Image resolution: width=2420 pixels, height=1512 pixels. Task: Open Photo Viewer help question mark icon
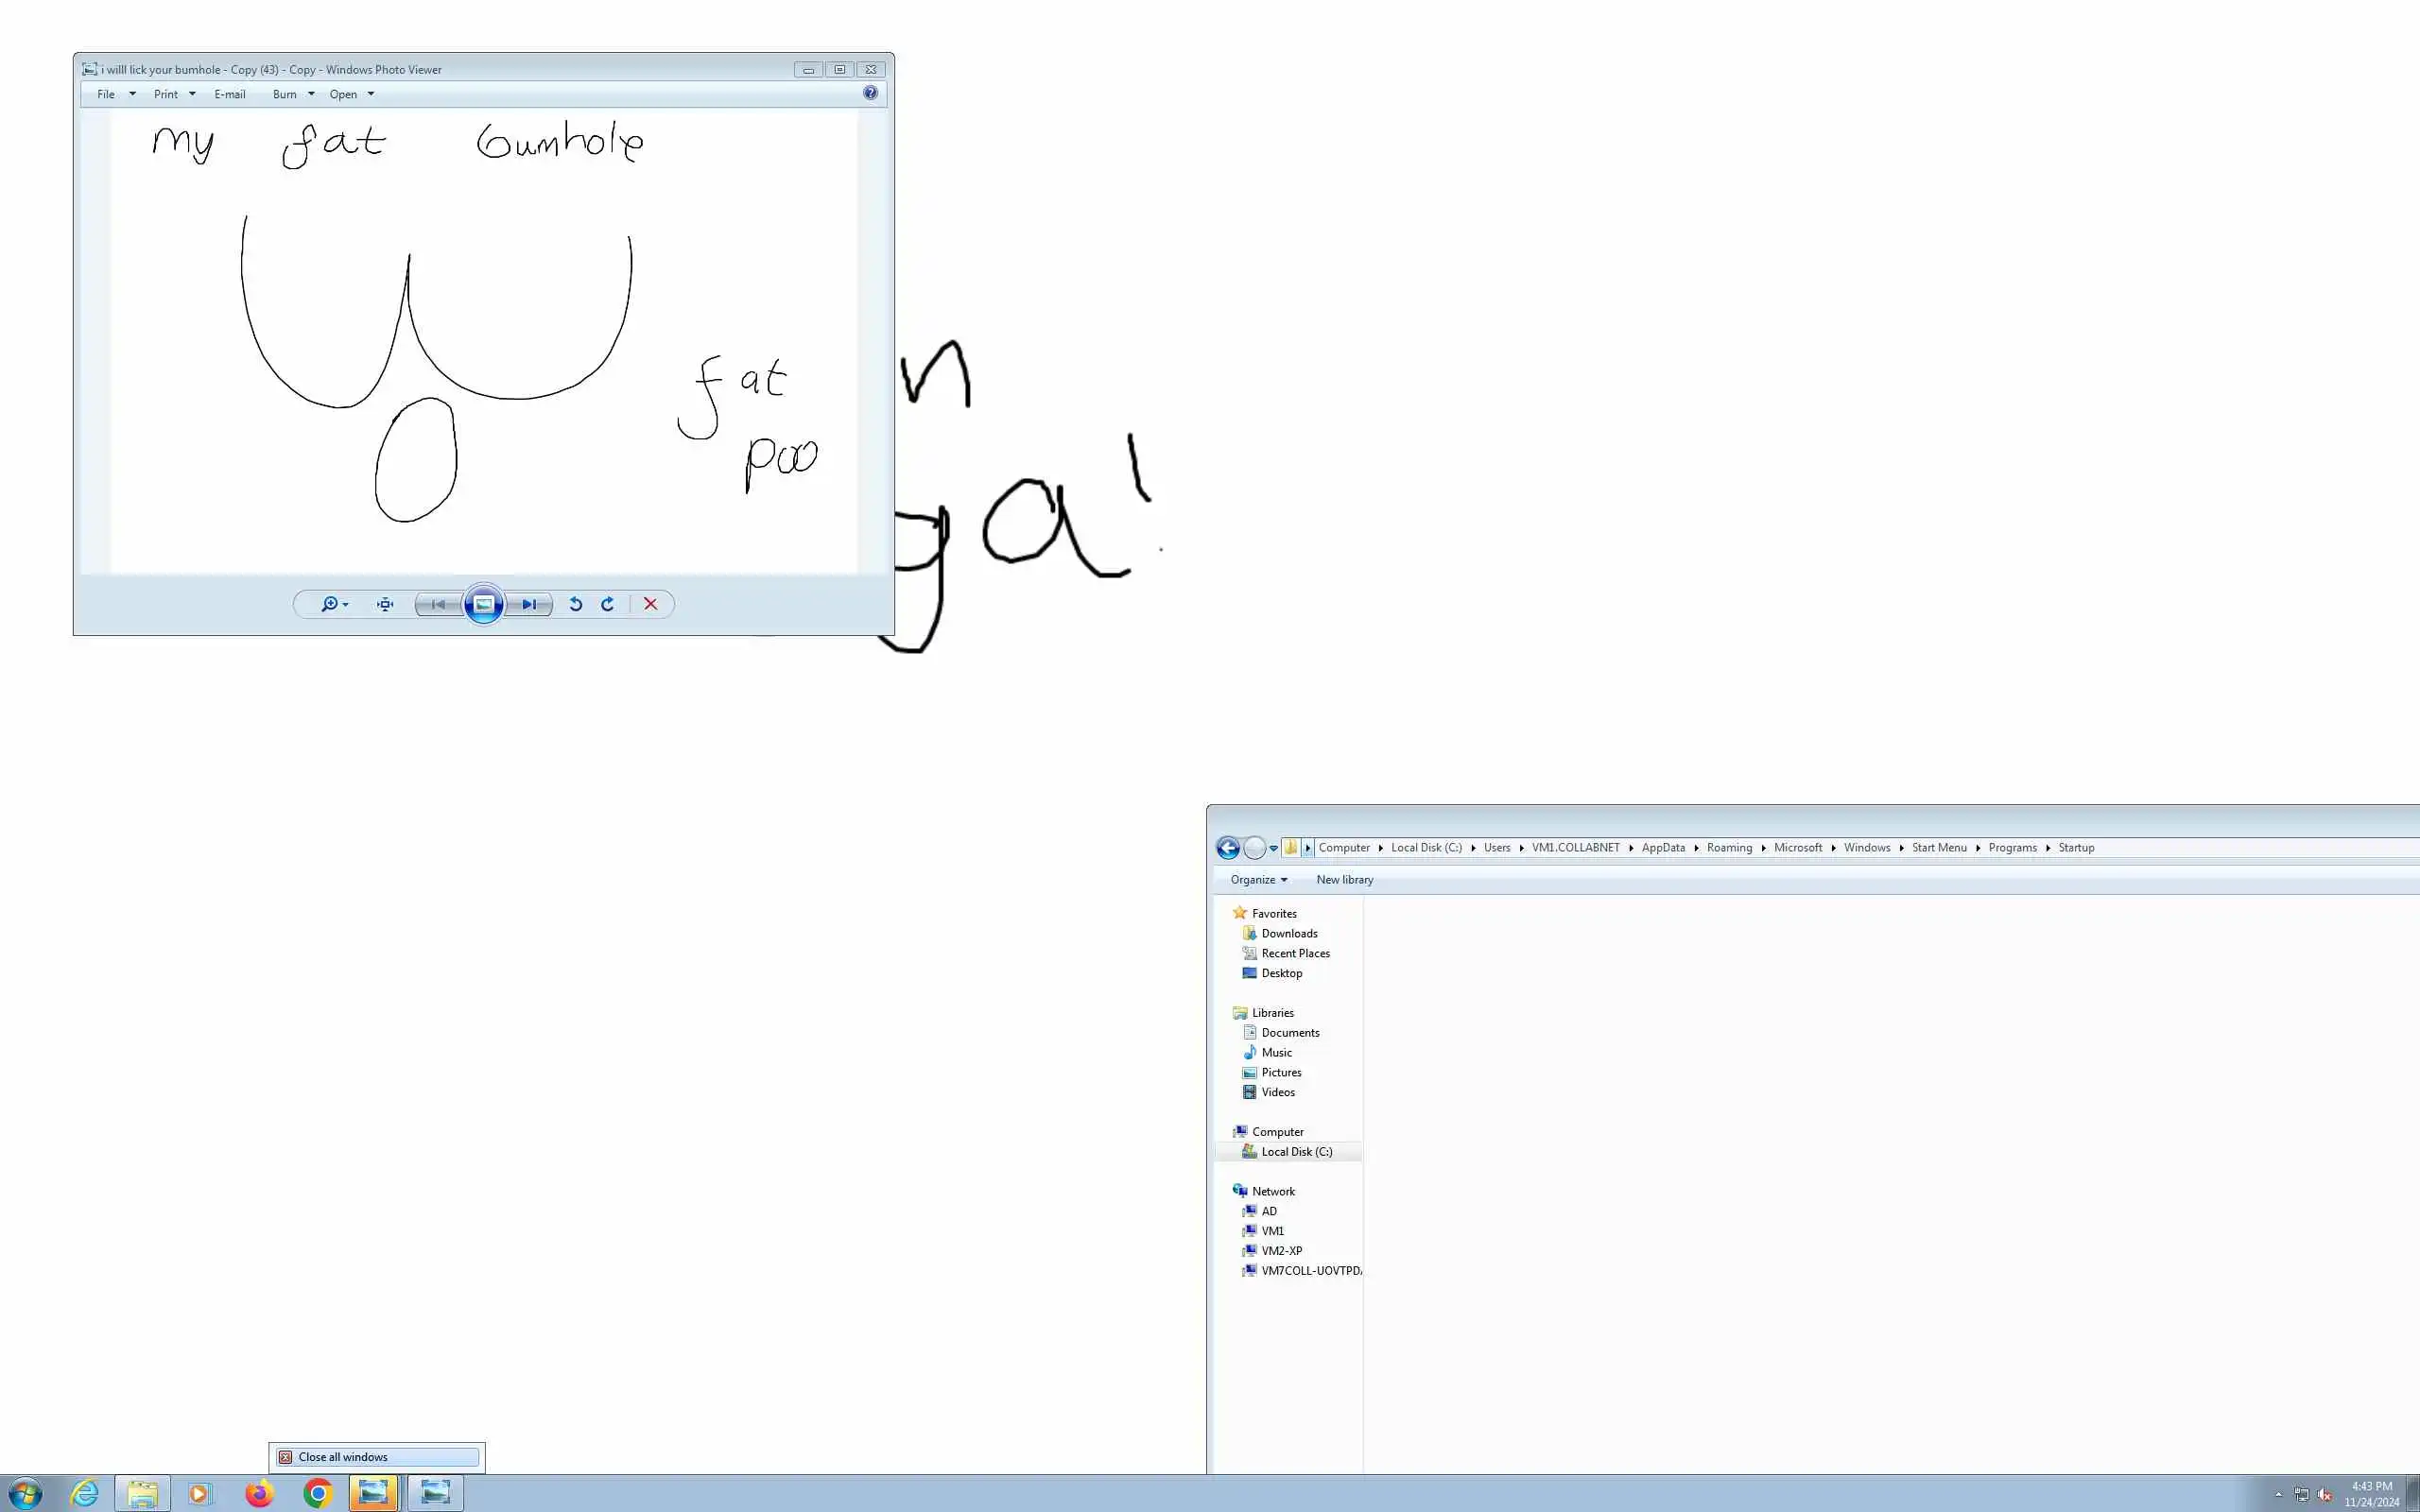point(870,93)
